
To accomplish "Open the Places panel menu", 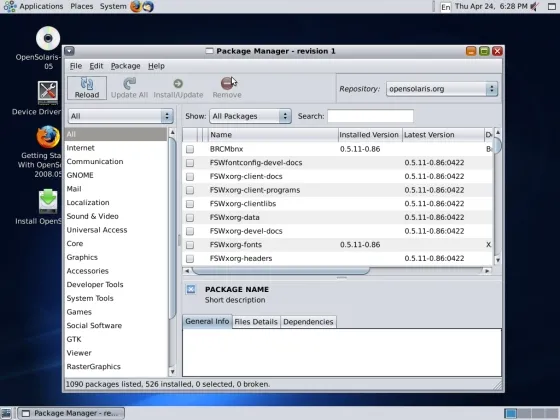I will point(82,6).
